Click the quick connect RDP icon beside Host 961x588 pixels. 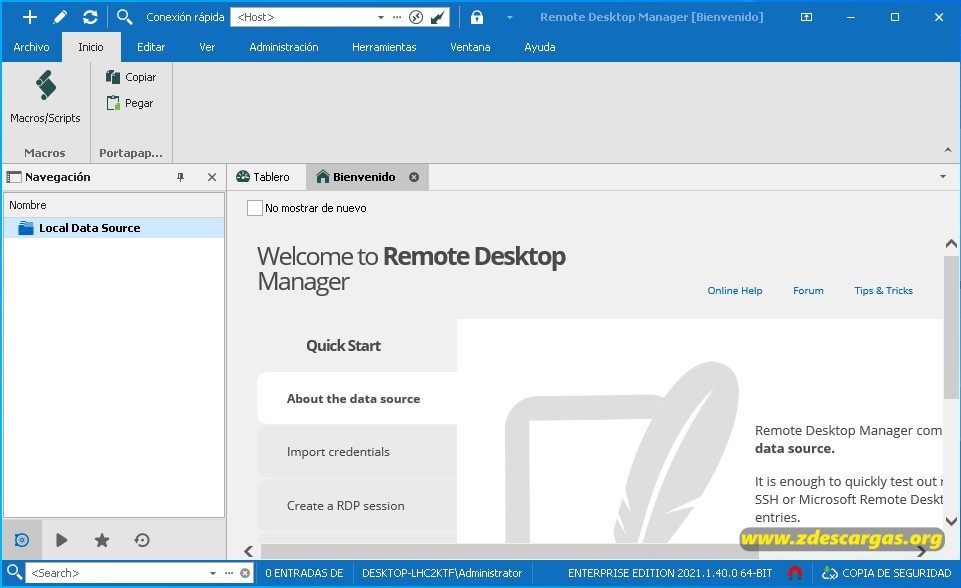(416, 17)
